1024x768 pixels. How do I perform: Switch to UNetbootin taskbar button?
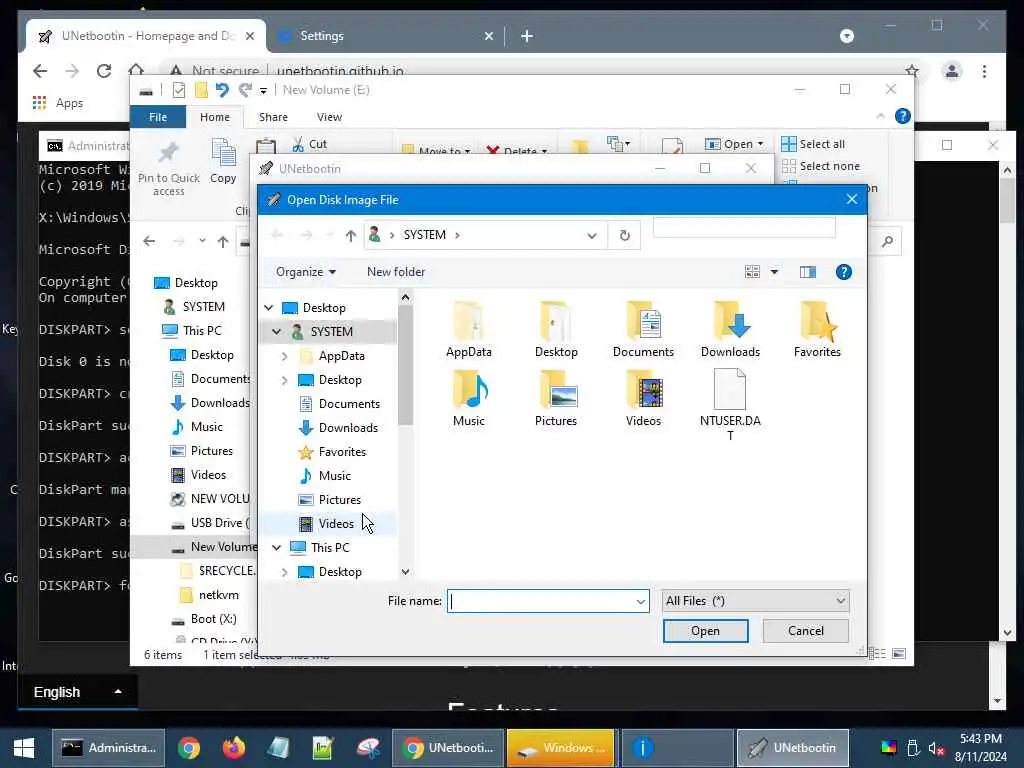click(x=792, y=748)
